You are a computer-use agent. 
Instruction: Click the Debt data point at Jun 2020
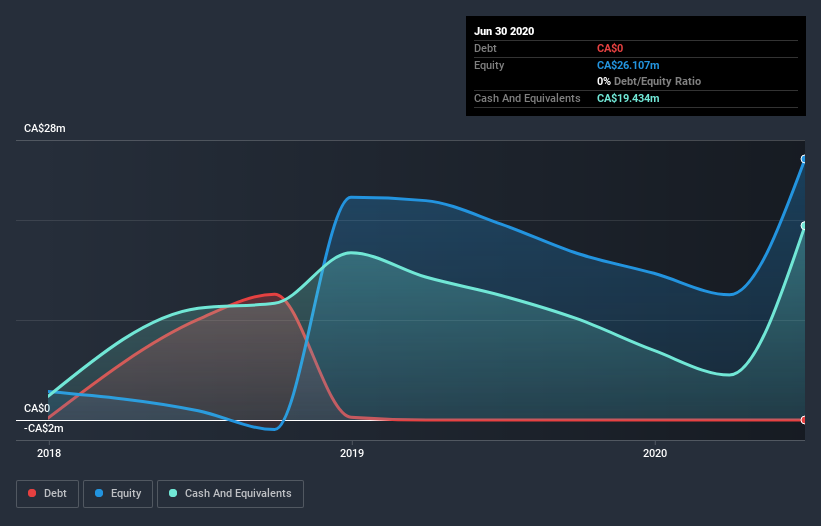coord(804,420)
